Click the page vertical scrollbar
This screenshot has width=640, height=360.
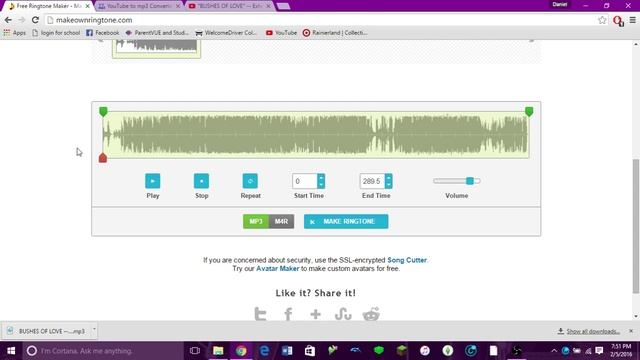[x=636, y=226]
